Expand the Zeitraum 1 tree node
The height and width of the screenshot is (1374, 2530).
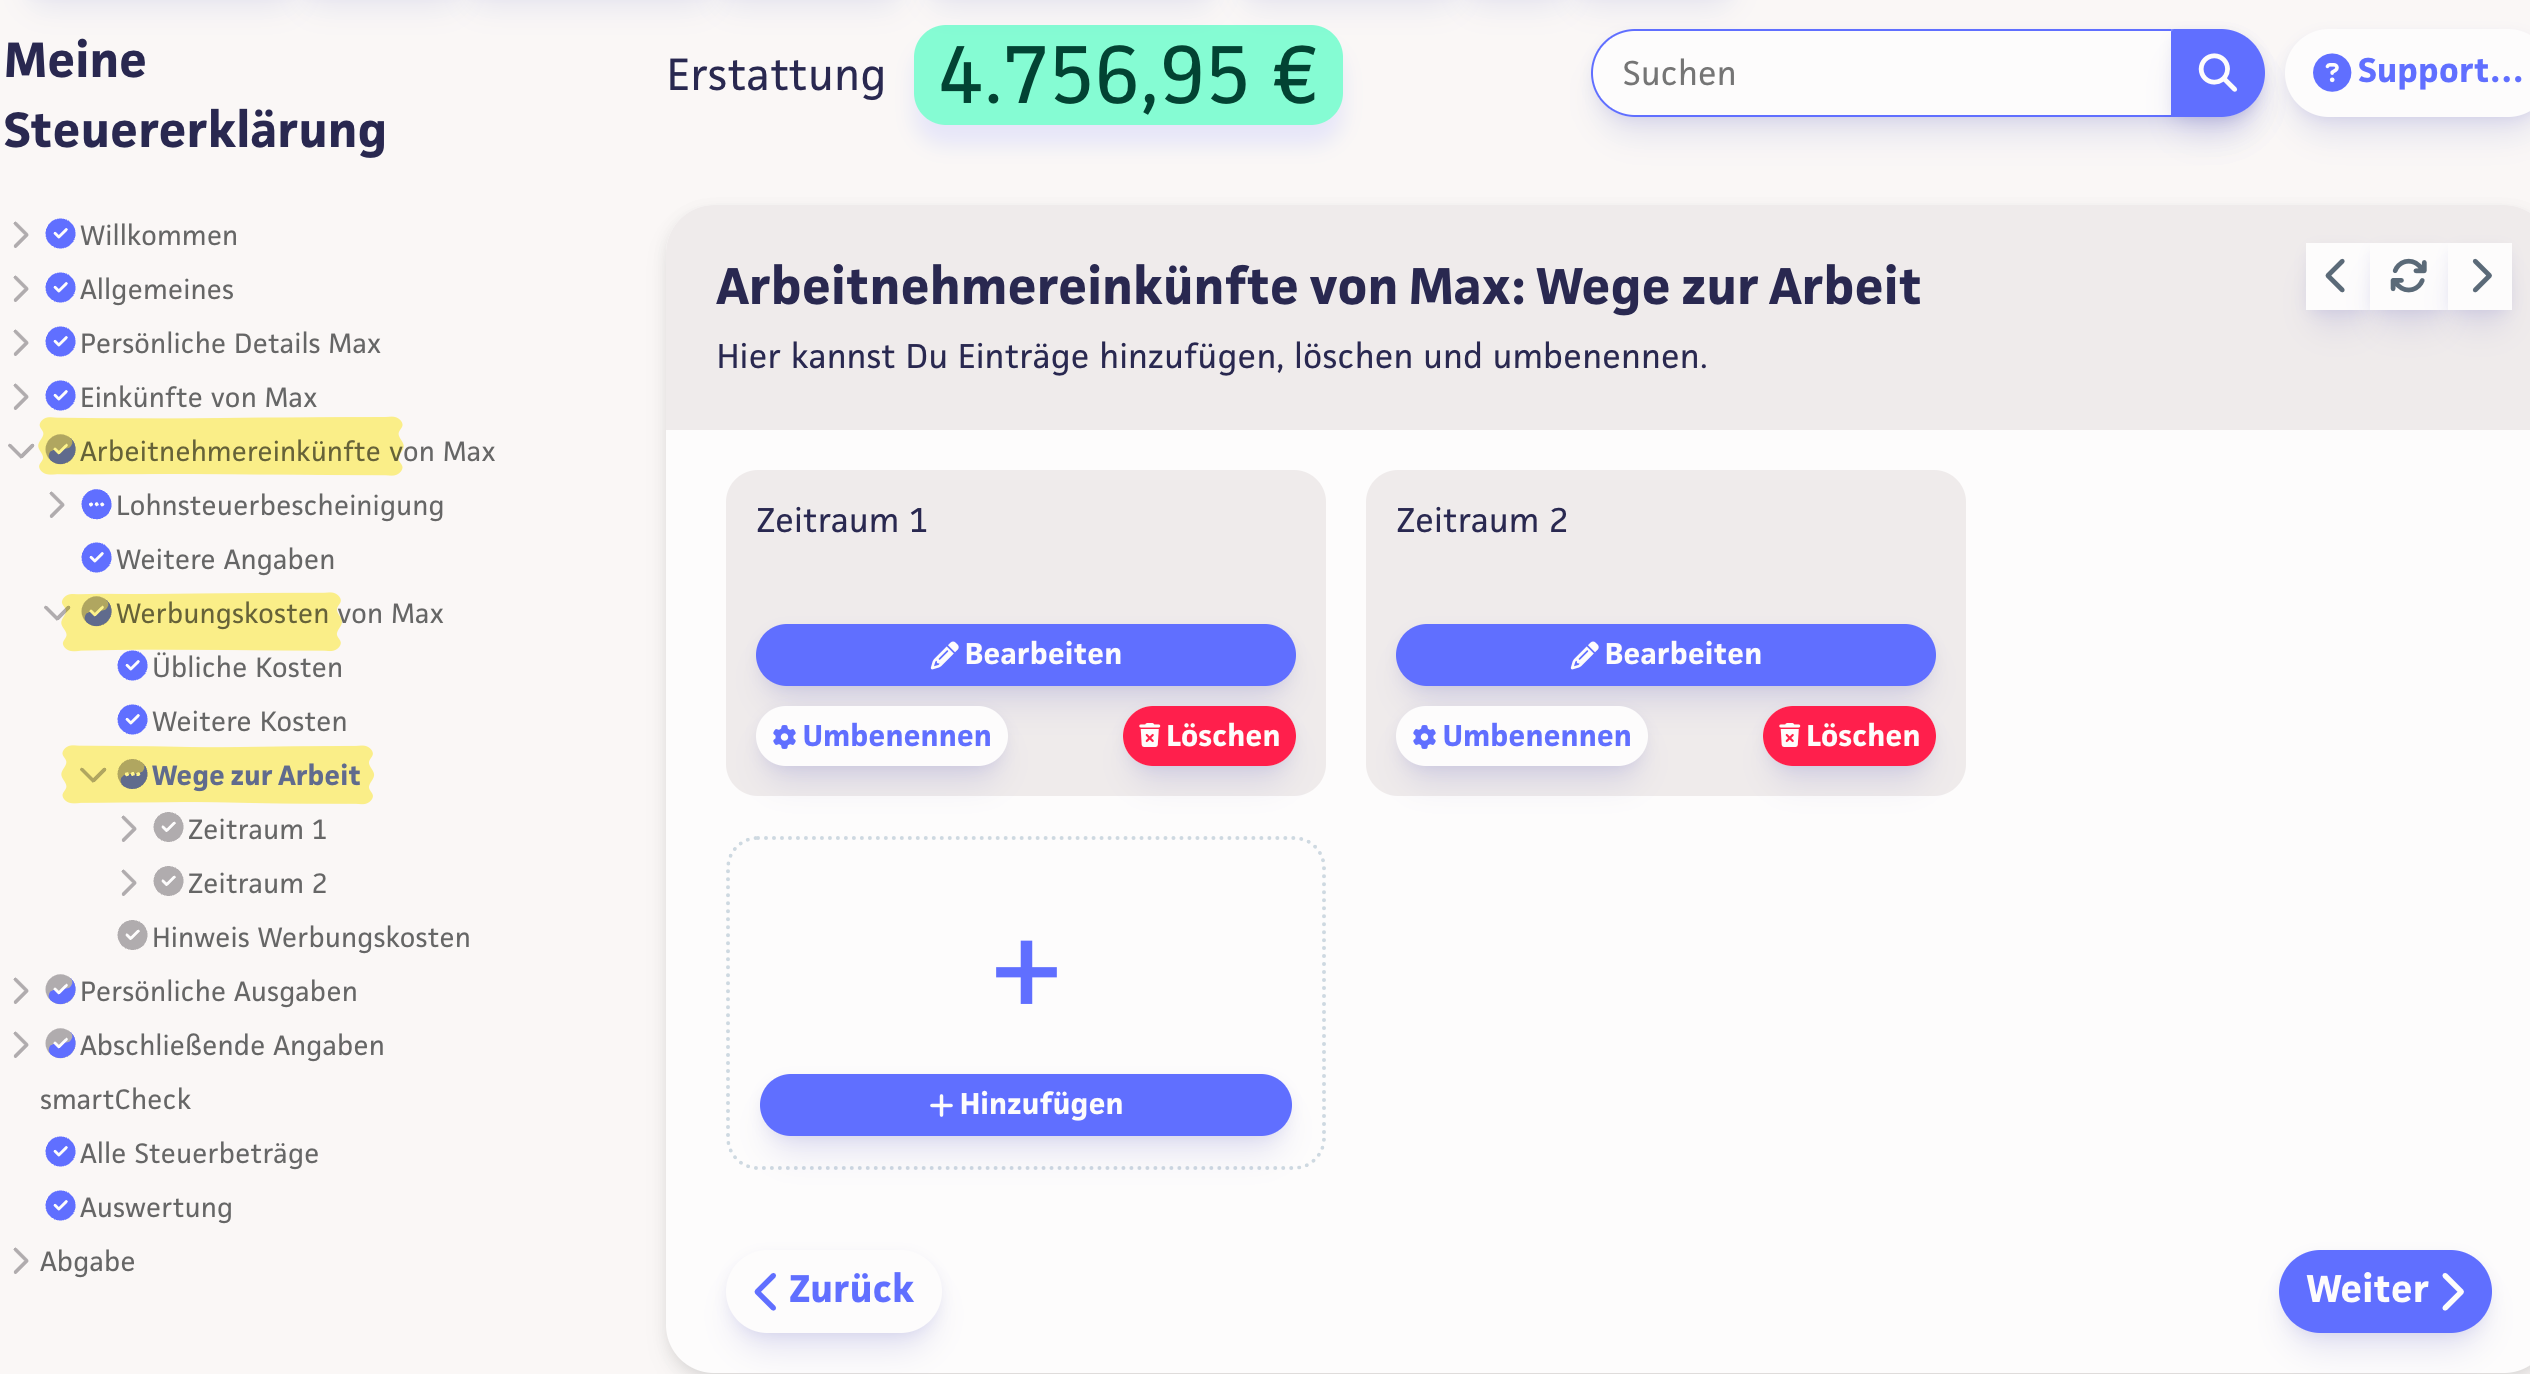click(128, 829)
